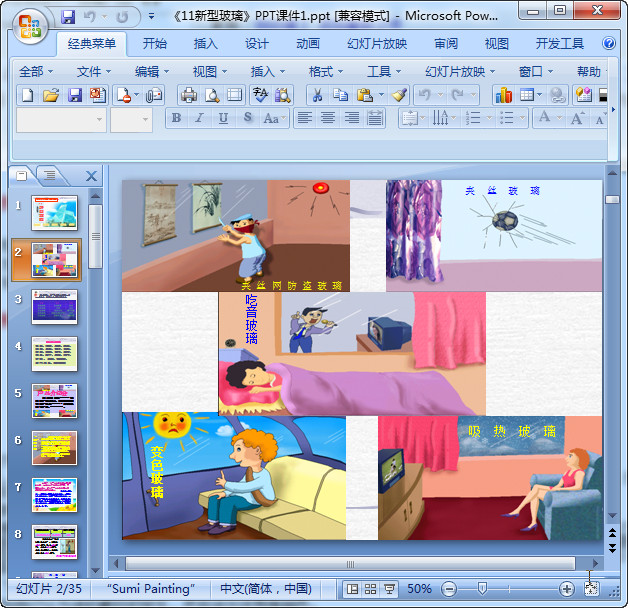Toggle Justify alignment
Viewport: 628px width, 608px height.
pyautogui.click(x=375, y=118)
